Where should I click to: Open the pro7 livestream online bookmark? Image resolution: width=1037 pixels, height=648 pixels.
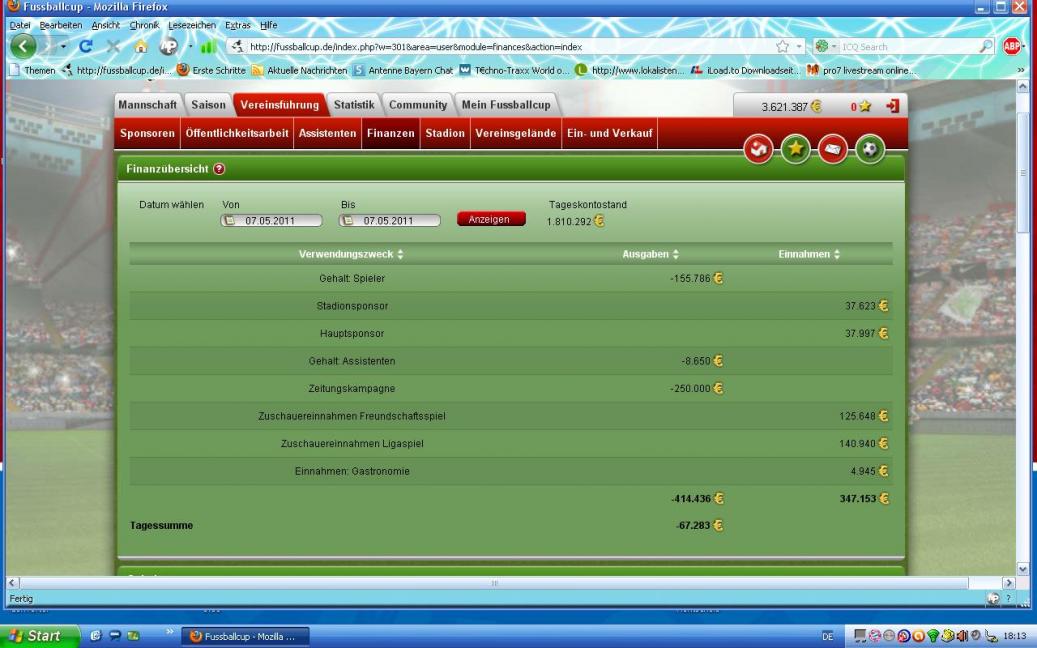click(x=861, y=70)
